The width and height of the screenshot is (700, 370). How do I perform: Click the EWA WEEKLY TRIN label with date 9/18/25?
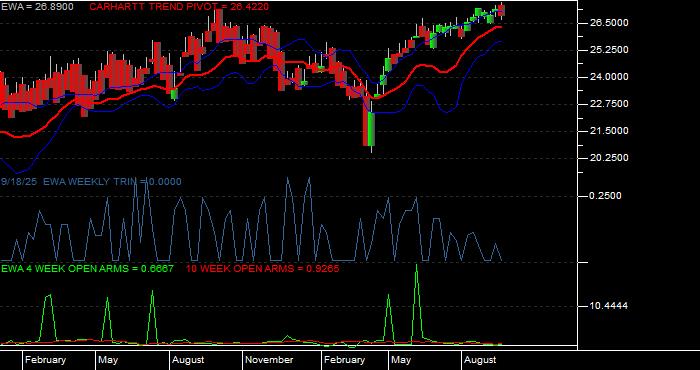(x=91, y=182)
